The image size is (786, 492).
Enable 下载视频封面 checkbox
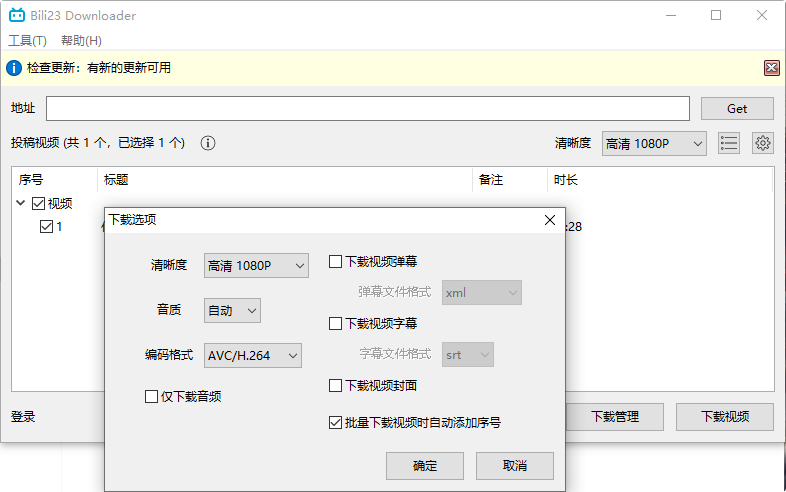pos(335,386)
